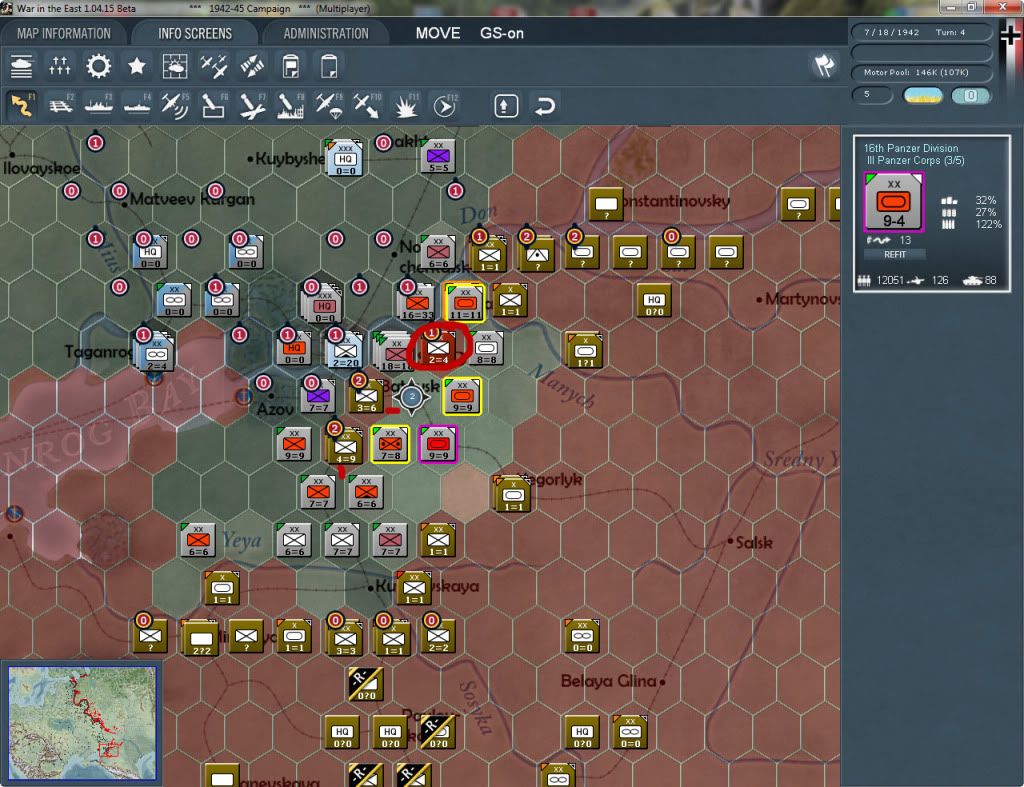The image size is (1024, 787).
Task: Click the blue-yellow weather indicator pill
Action: click(922, 95)
